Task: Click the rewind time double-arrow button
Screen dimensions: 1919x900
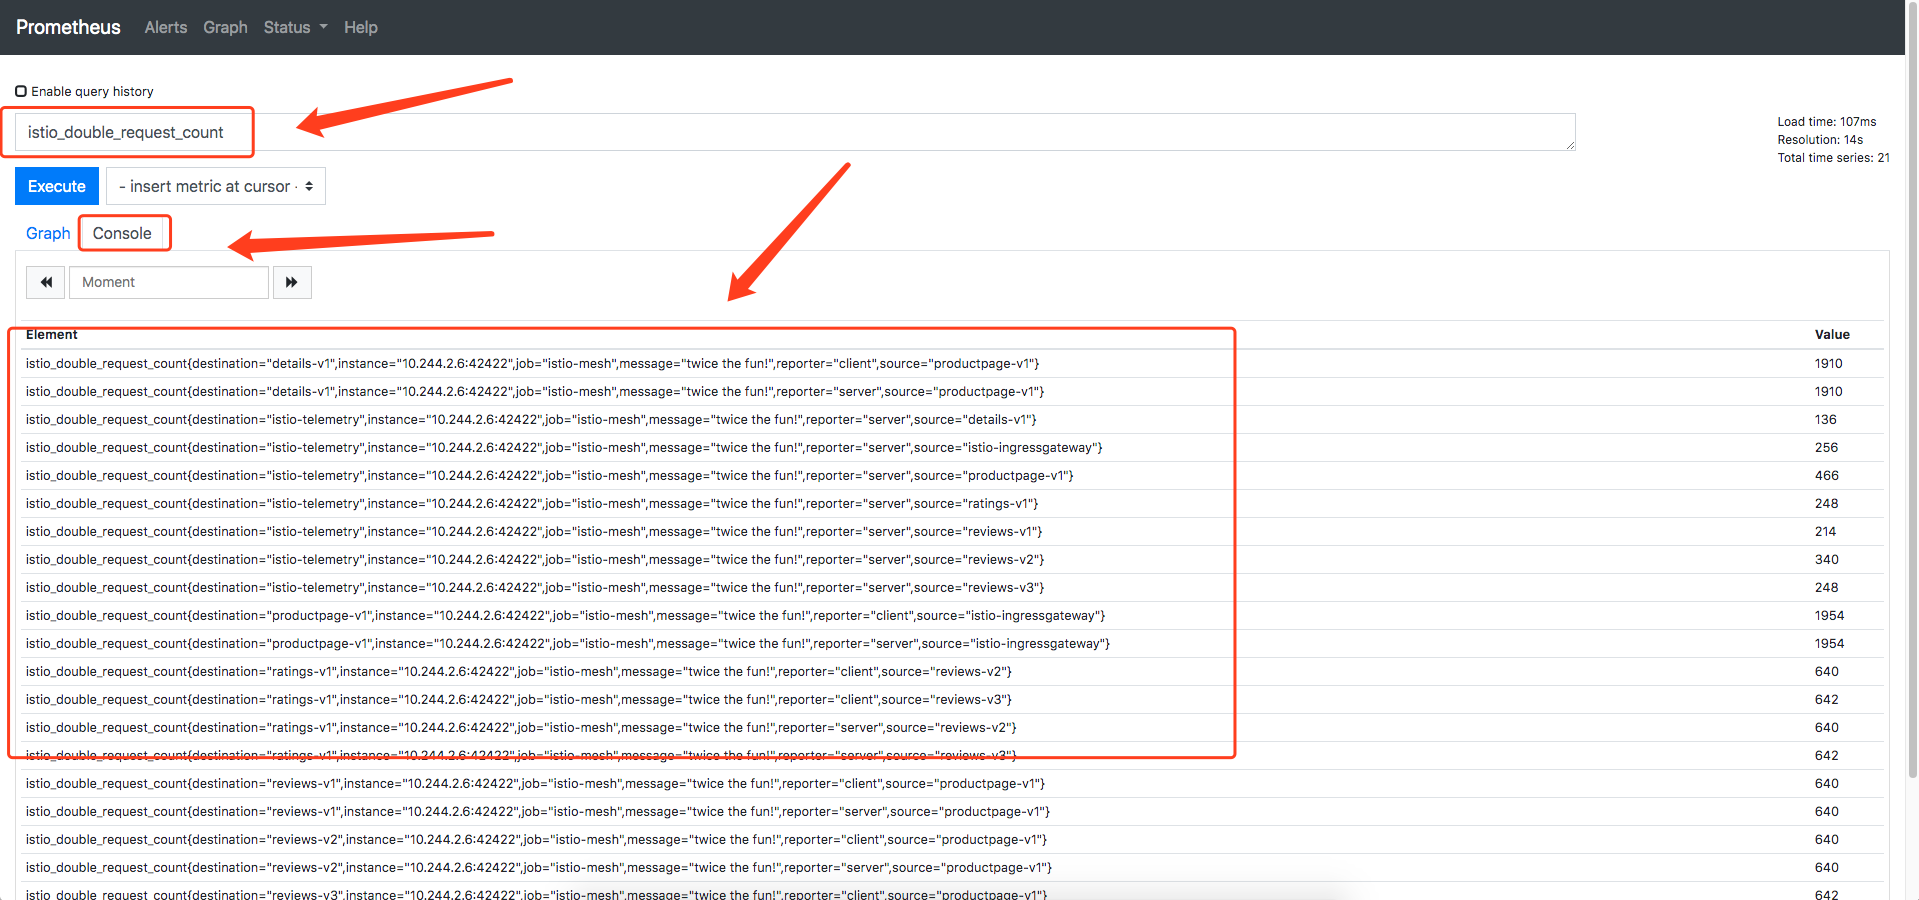Action: pyautogui.click(x=45, y=282)
